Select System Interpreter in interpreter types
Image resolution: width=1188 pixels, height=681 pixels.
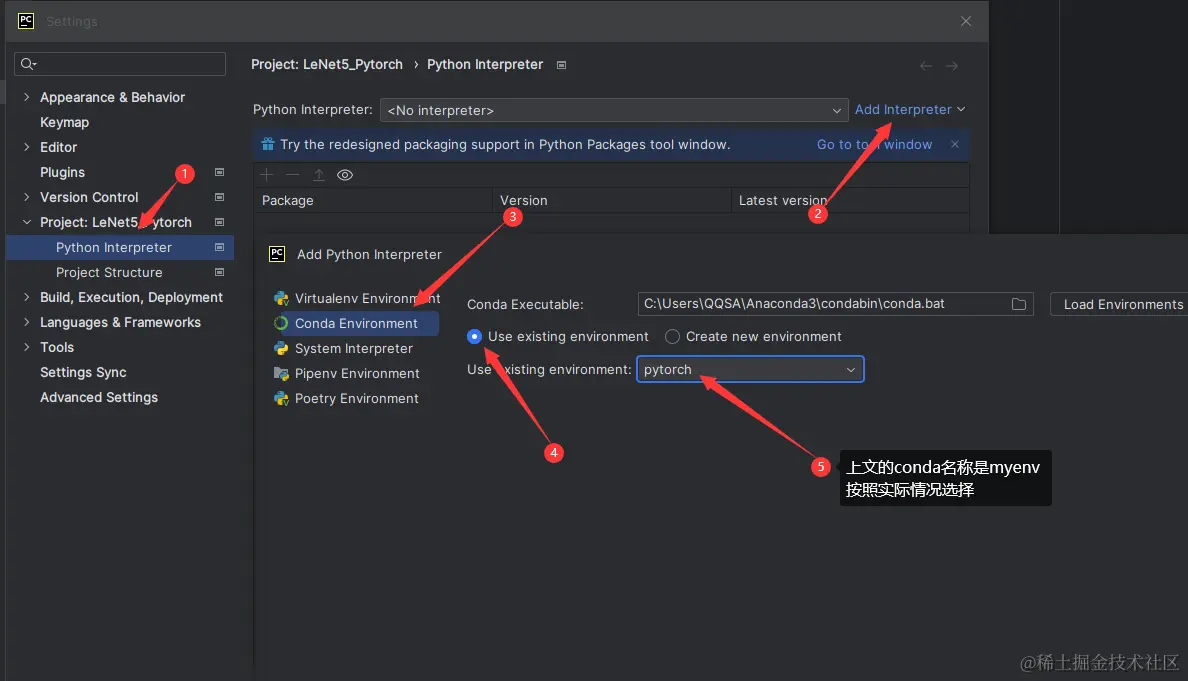[x=343, y=348]
